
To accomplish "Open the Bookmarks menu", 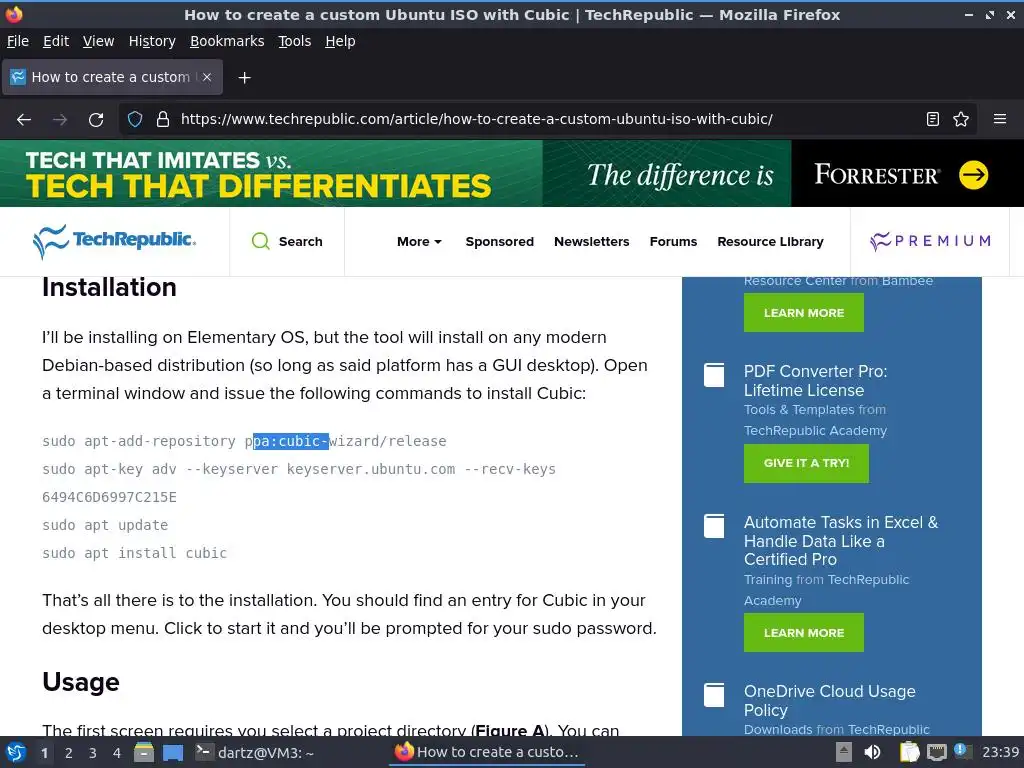I will pyautogui.click(x=227, y=41).
